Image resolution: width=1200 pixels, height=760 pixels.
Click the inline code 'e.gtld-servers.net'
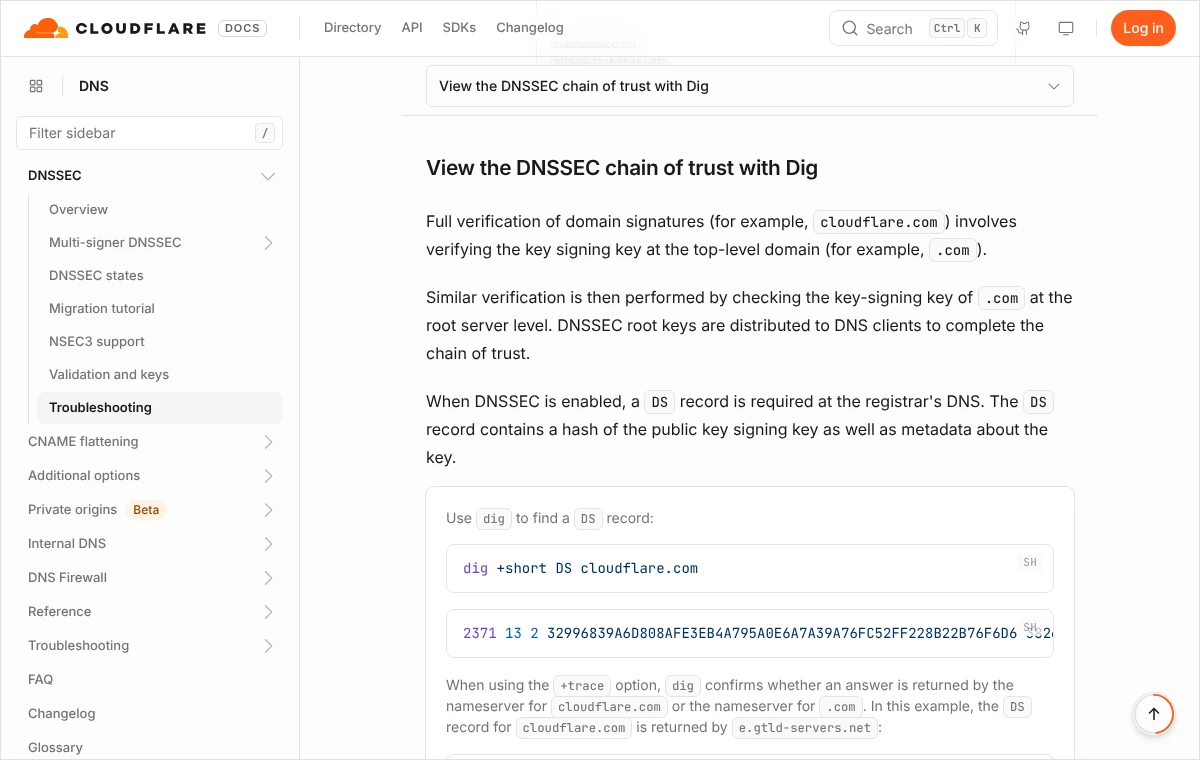coord(805,728)
